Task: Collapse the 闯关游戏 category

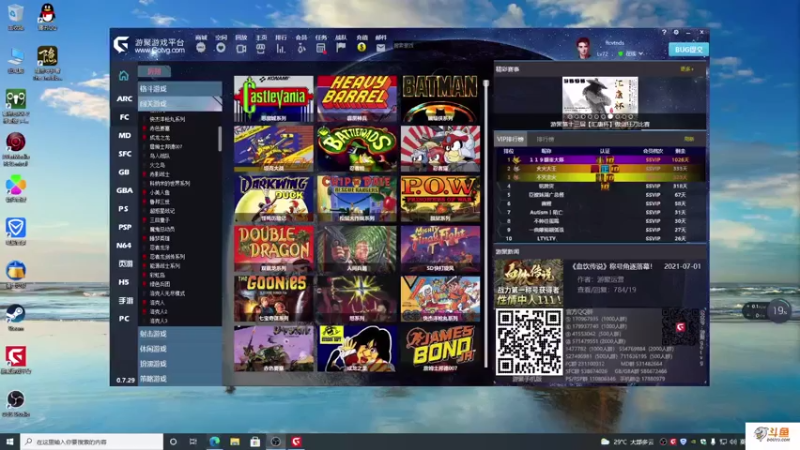Action: (x=180, y=104)
